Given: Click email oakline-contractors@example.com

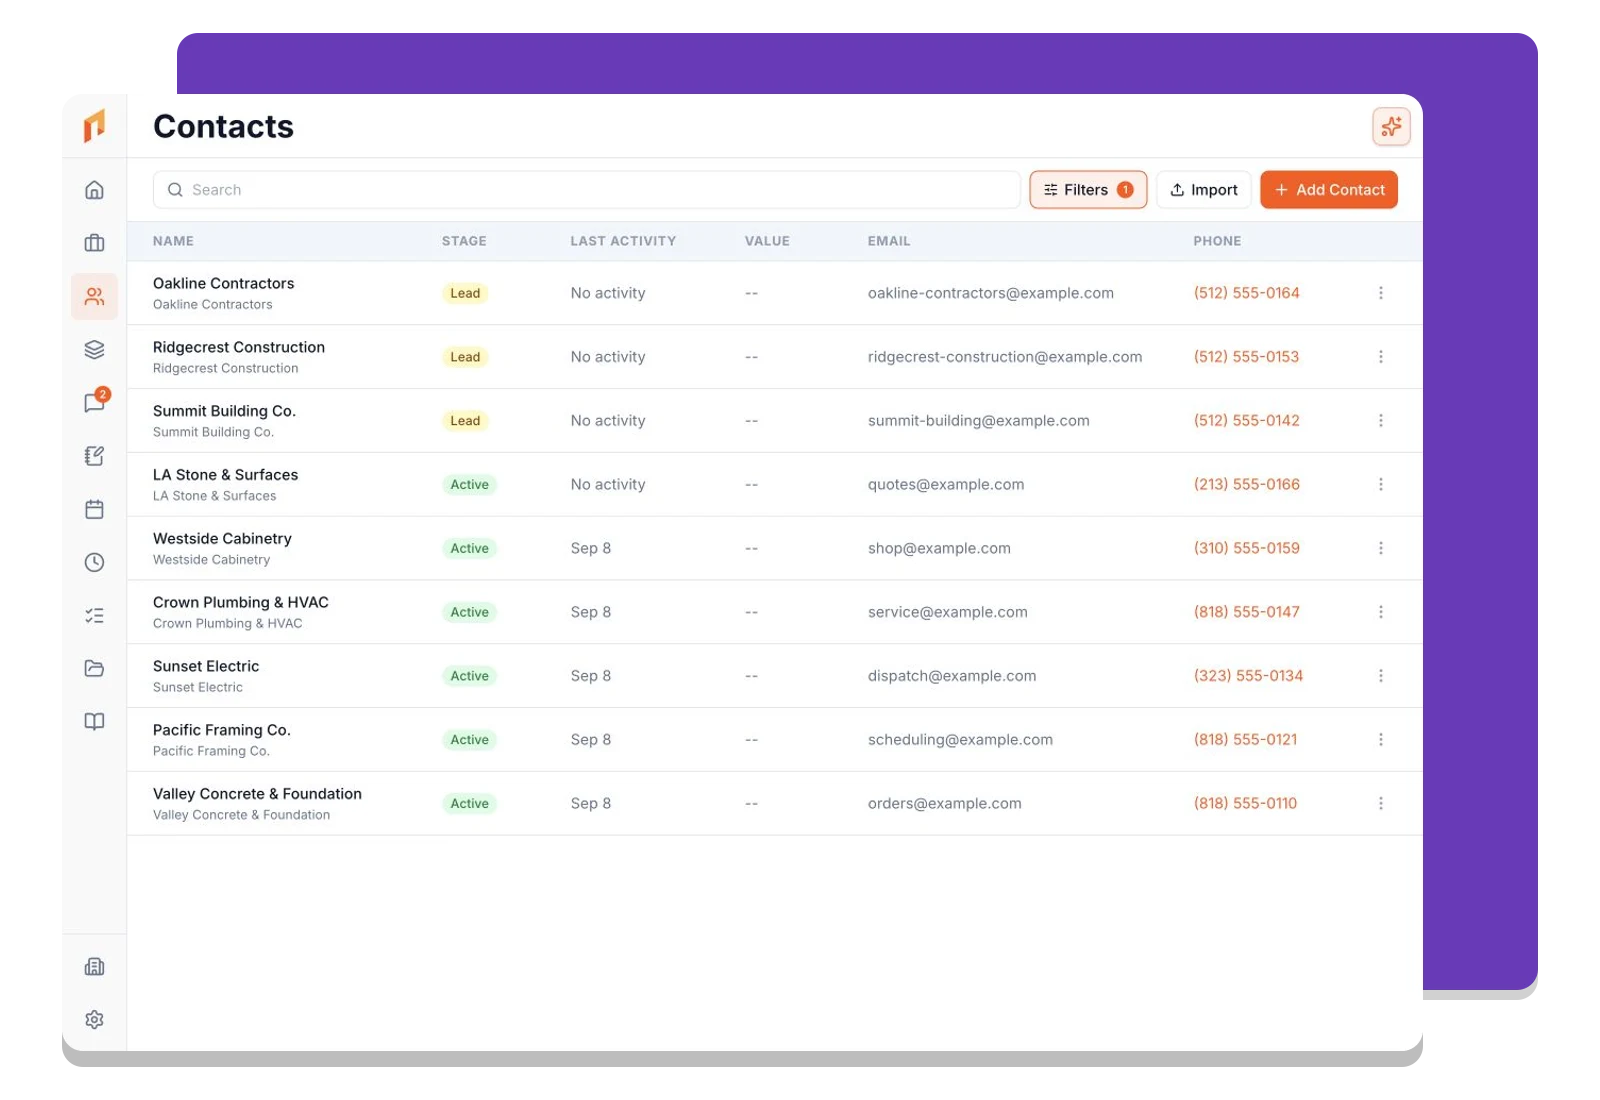Looking at the screenshot, I should point(991,293).
